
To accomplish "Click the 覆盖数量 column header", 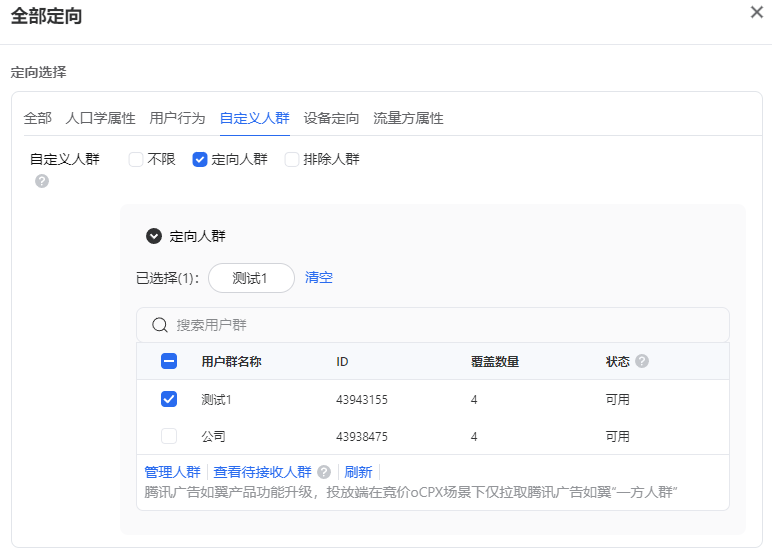I will pyautogui.click(x=495, y=361).
